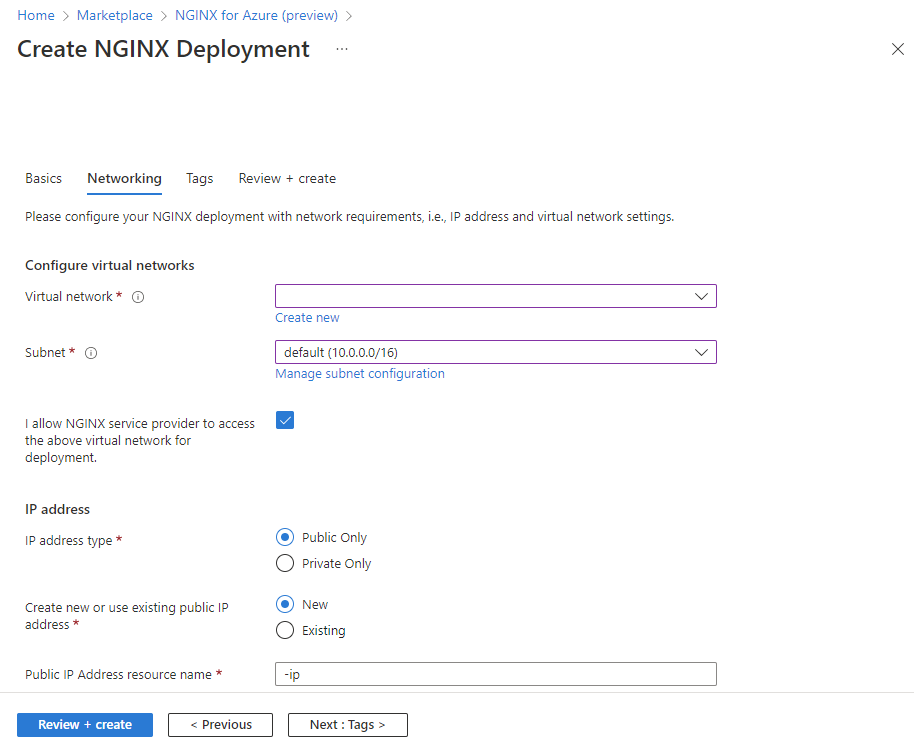The height and width of the screenshot is (748, 914).
Task: Switch to the Tags tab
Action: pyautogui.click(x=199, y=179)
